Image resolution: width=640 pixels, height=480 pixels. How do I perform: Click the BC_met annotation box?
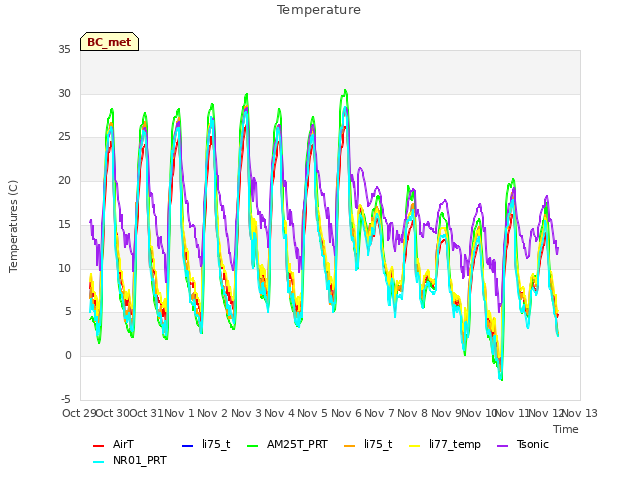tap(109, 42)
